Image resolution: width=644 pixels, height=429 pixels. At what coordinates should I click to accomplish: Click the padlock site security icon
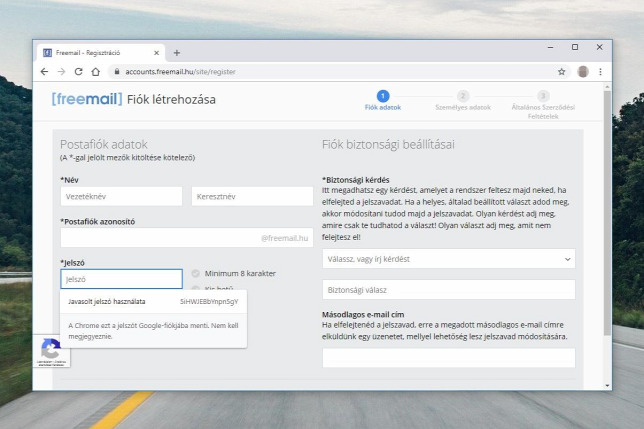[117, 71]
